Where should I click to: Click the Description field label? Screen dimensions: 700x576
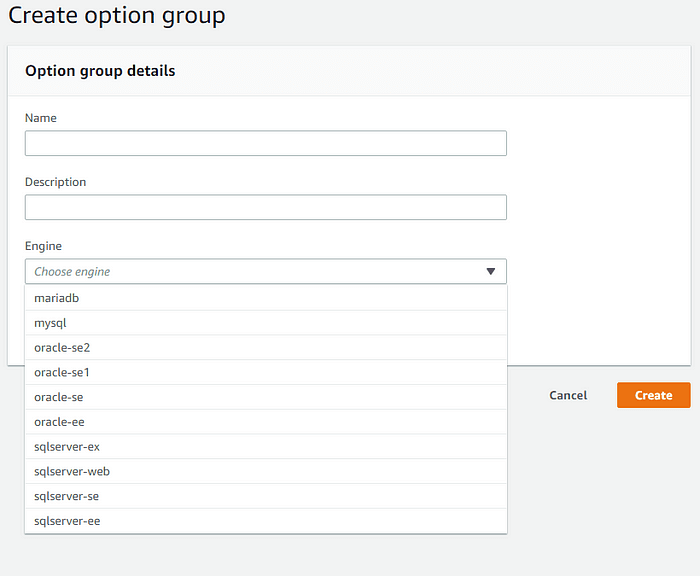(x=55, y=182)
